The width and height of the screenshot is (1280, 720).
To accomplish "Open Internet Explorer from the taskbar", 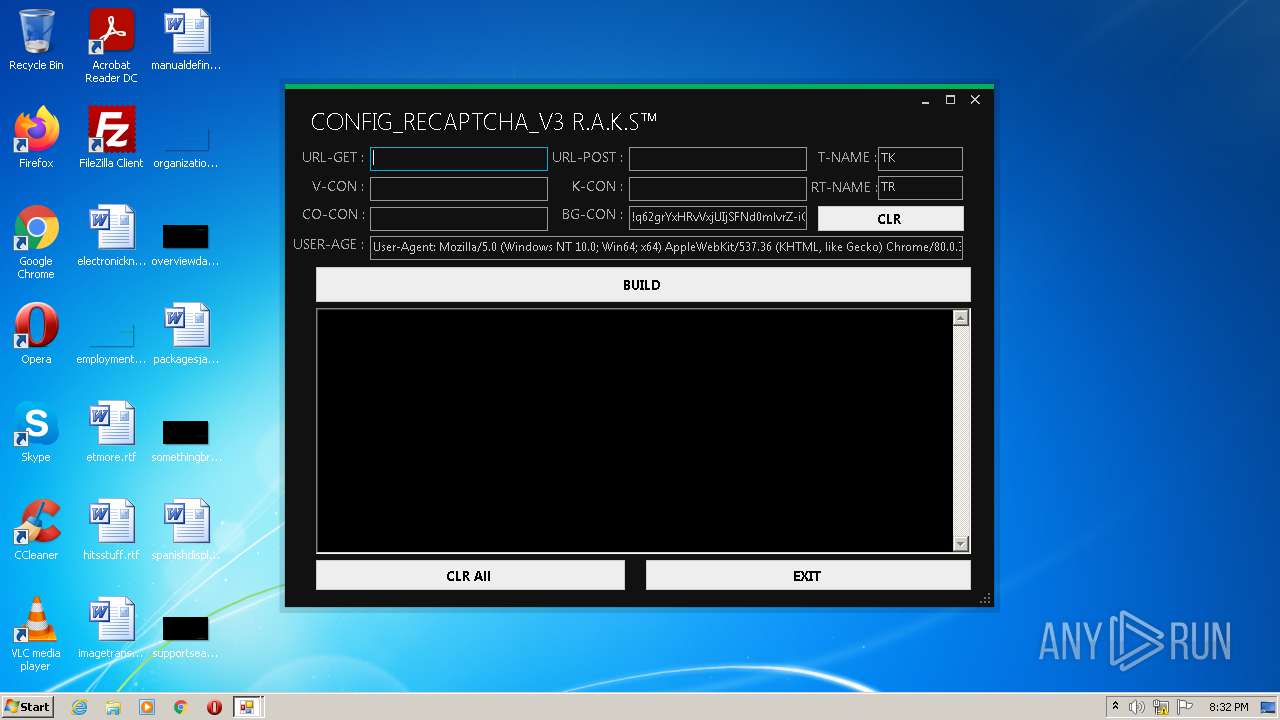I will [79, 707].
